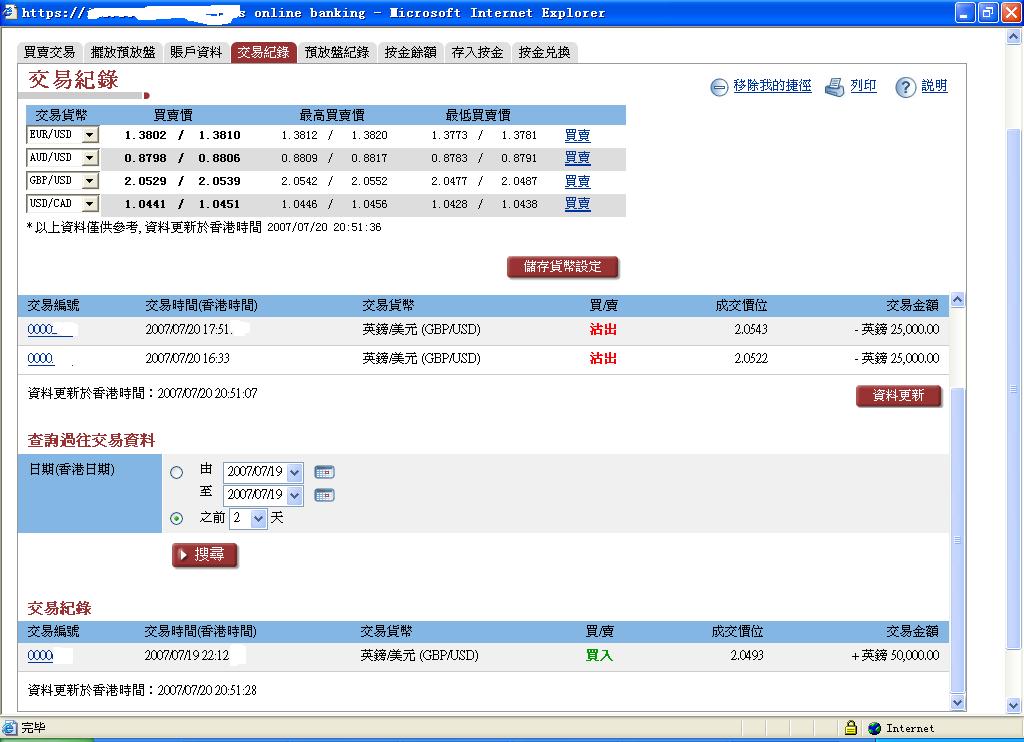Click inner panel scrollbar down arrow
This screenshot has width=1024, height=742.
[x=957, y=703]
